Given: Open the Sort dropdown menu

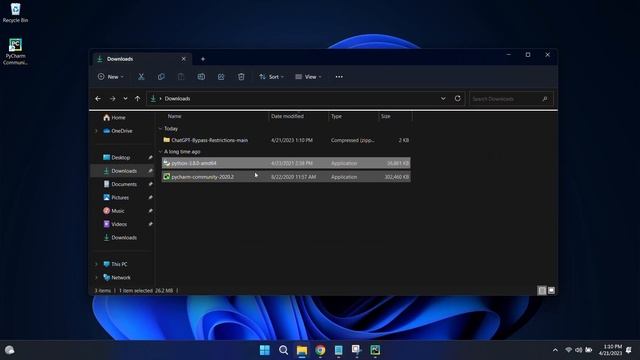Looking at the screenshot, I should (x=271, y=77).
